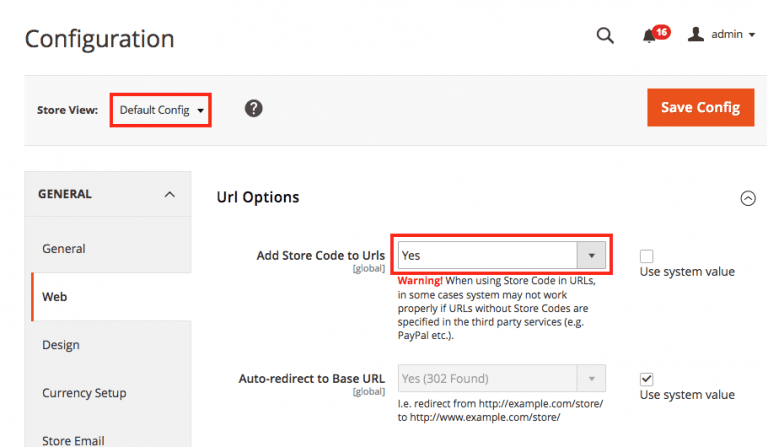
Task: Select the Design sidebar tab
Action: click(61, 345)
